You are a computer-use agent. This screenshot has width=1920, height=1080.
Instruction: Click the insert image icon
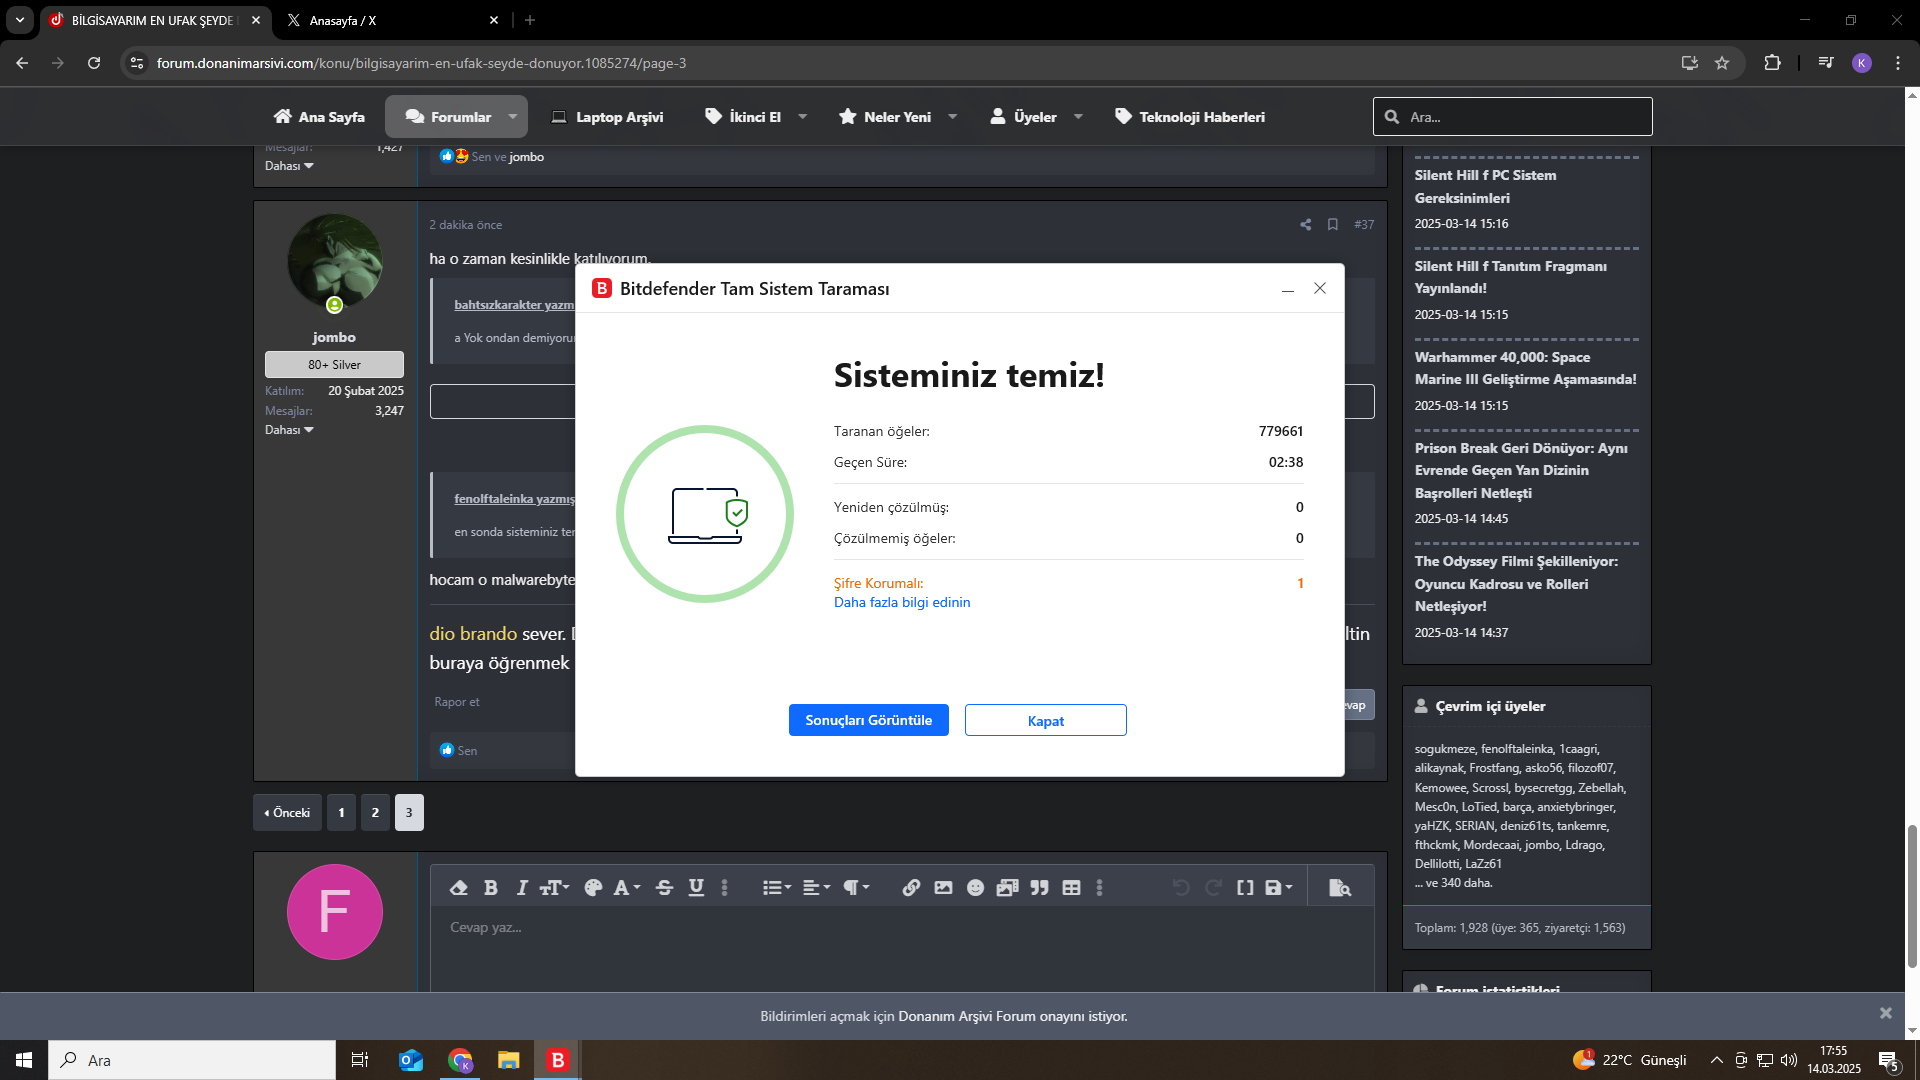tap(943, 888)
